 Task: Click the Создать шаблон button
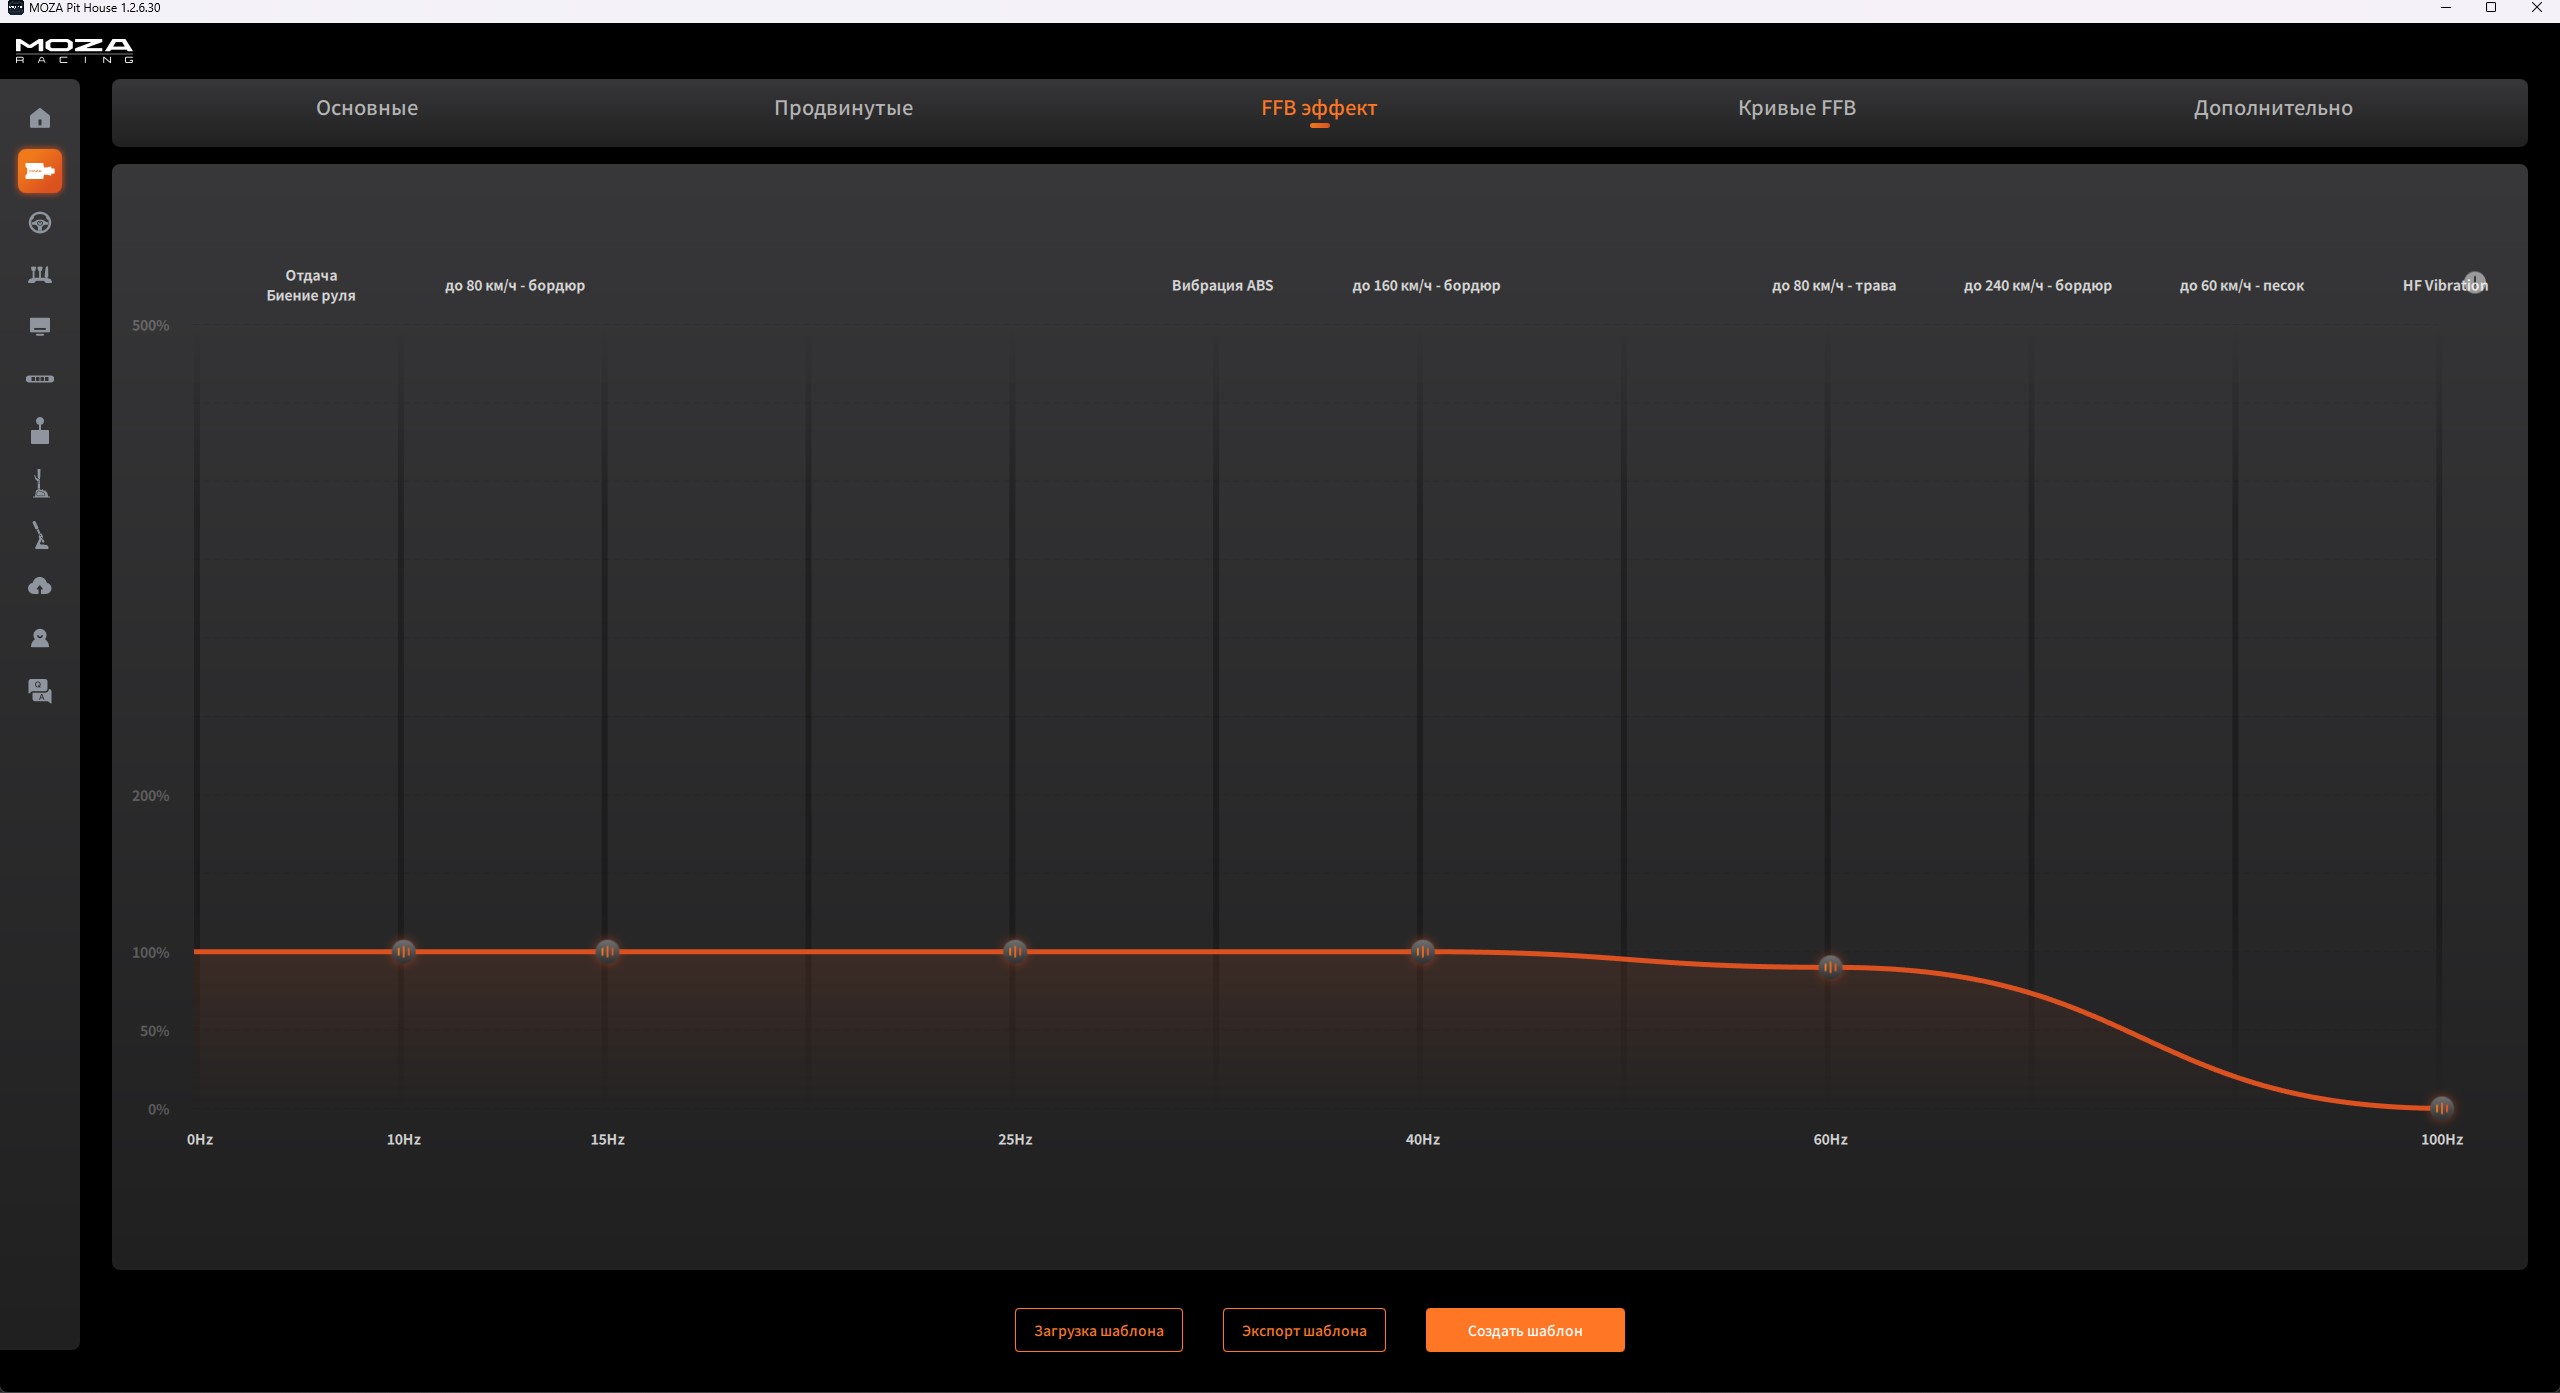pyautogui.click(x=1525, y=1330)
